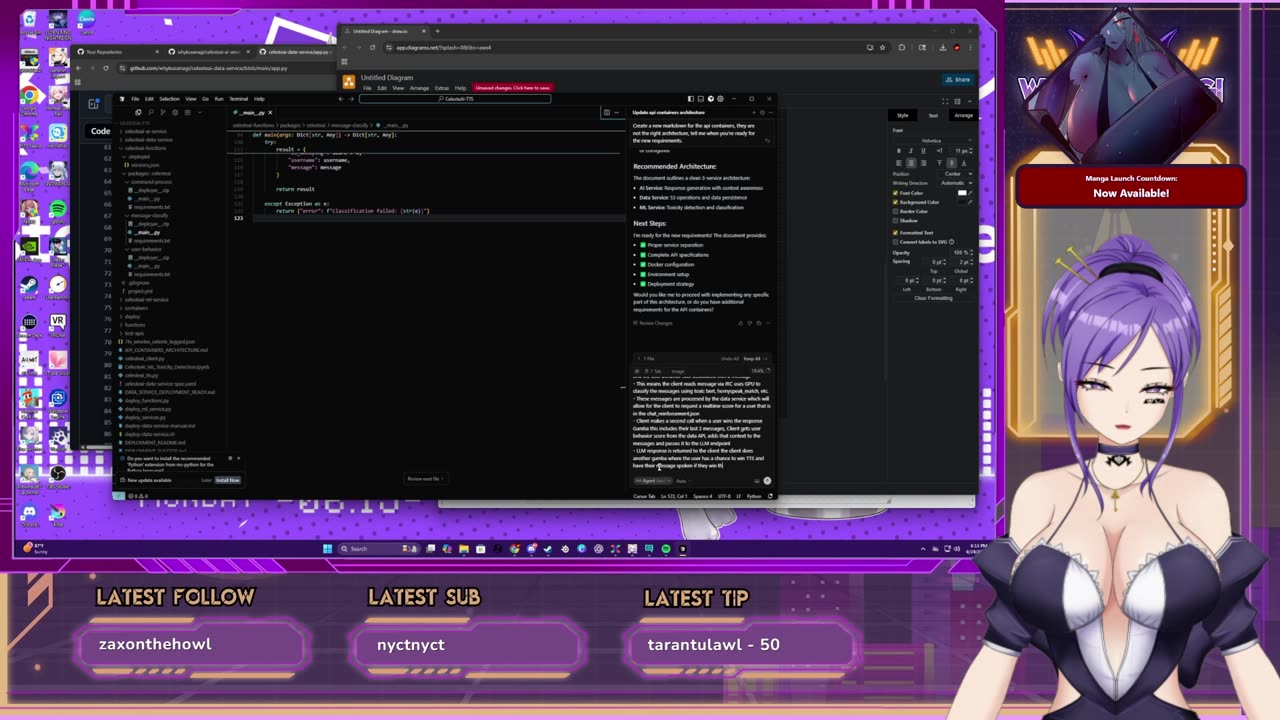Click the Clear Formatting button
The width and height of the screenshot is (1280, 720).
pos(933,298)
